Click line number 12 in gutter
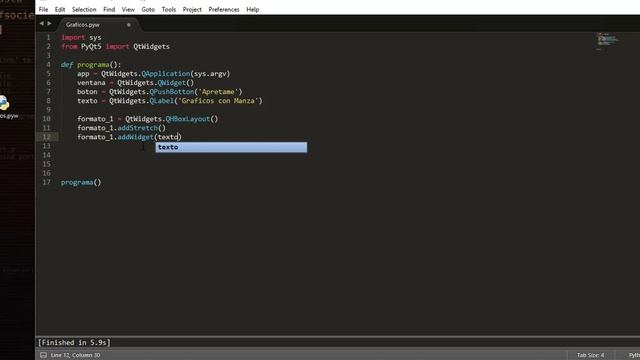Image resolution: width=640 pixels, height=360 pixels. pos(47,137)
